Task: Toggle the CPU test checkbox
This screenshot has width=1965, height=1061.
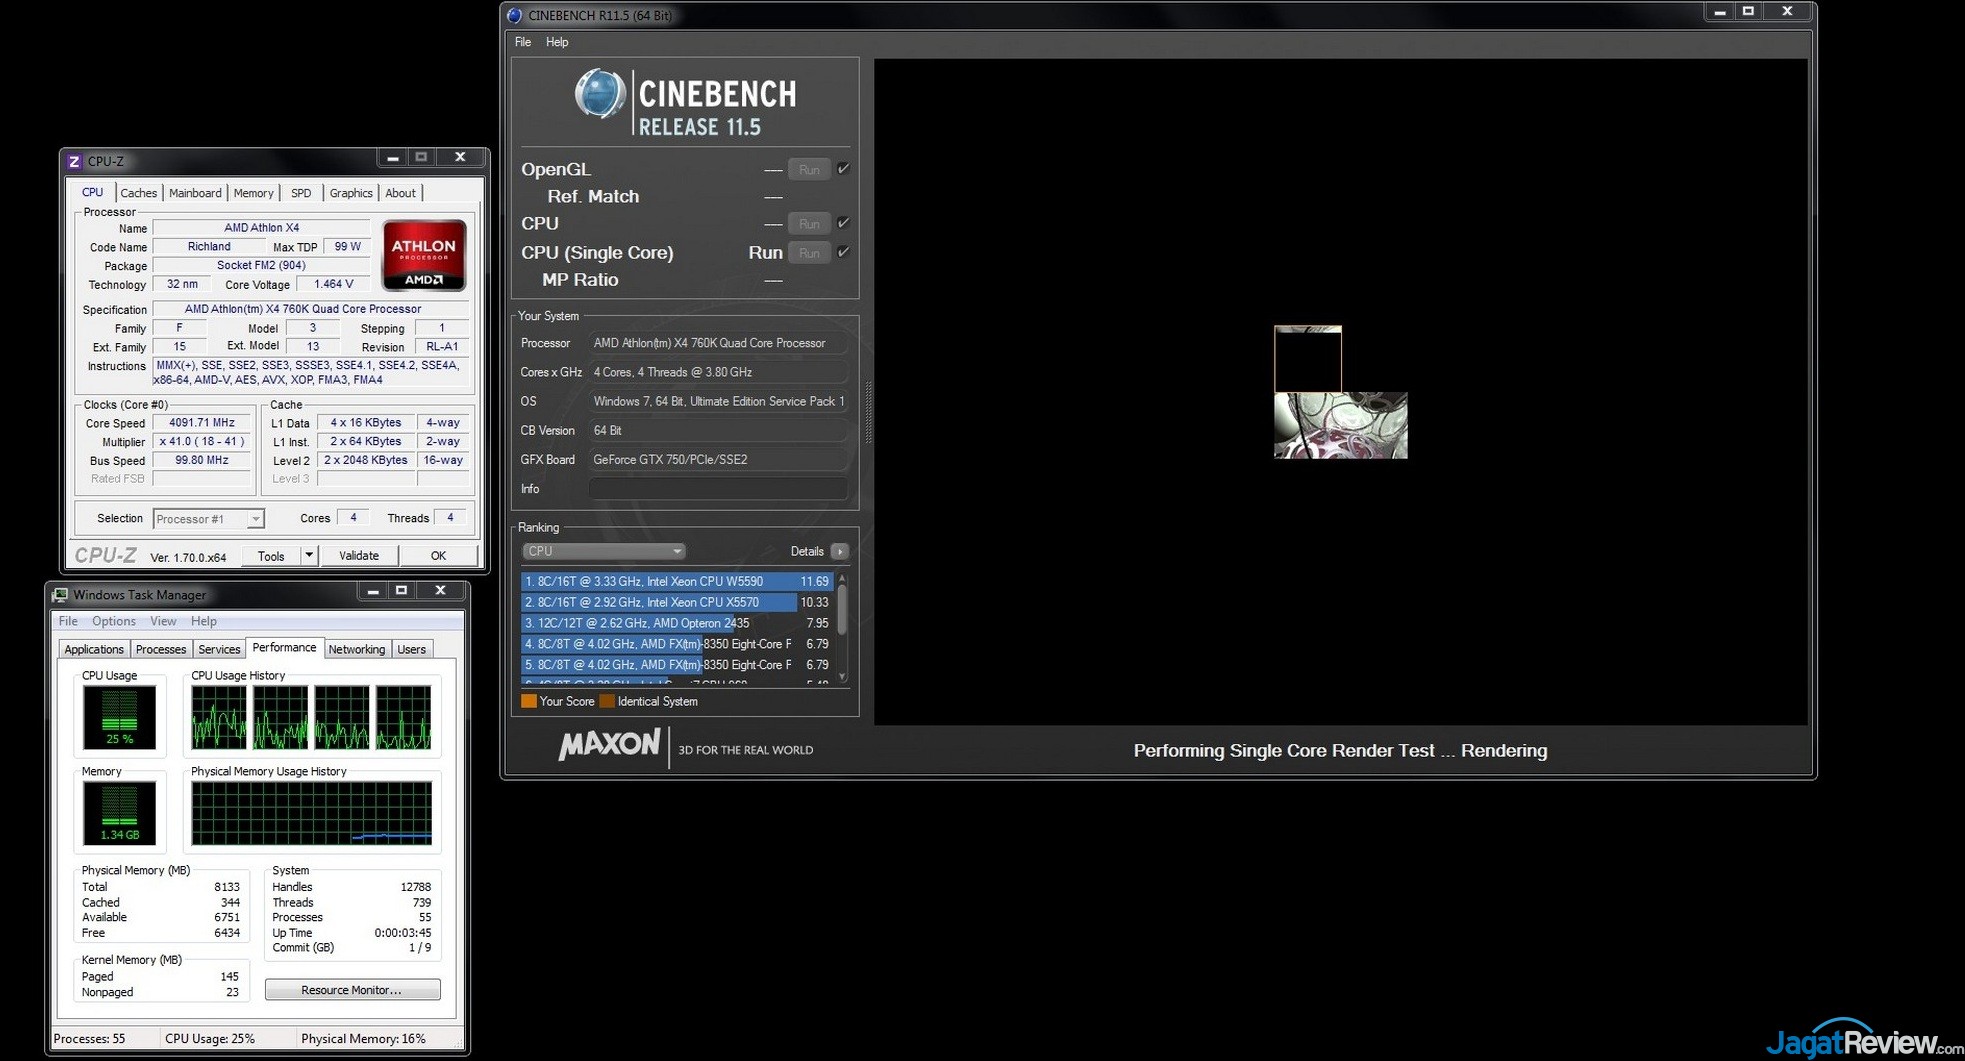Action: pyautogui.click(x=843, y=223)
